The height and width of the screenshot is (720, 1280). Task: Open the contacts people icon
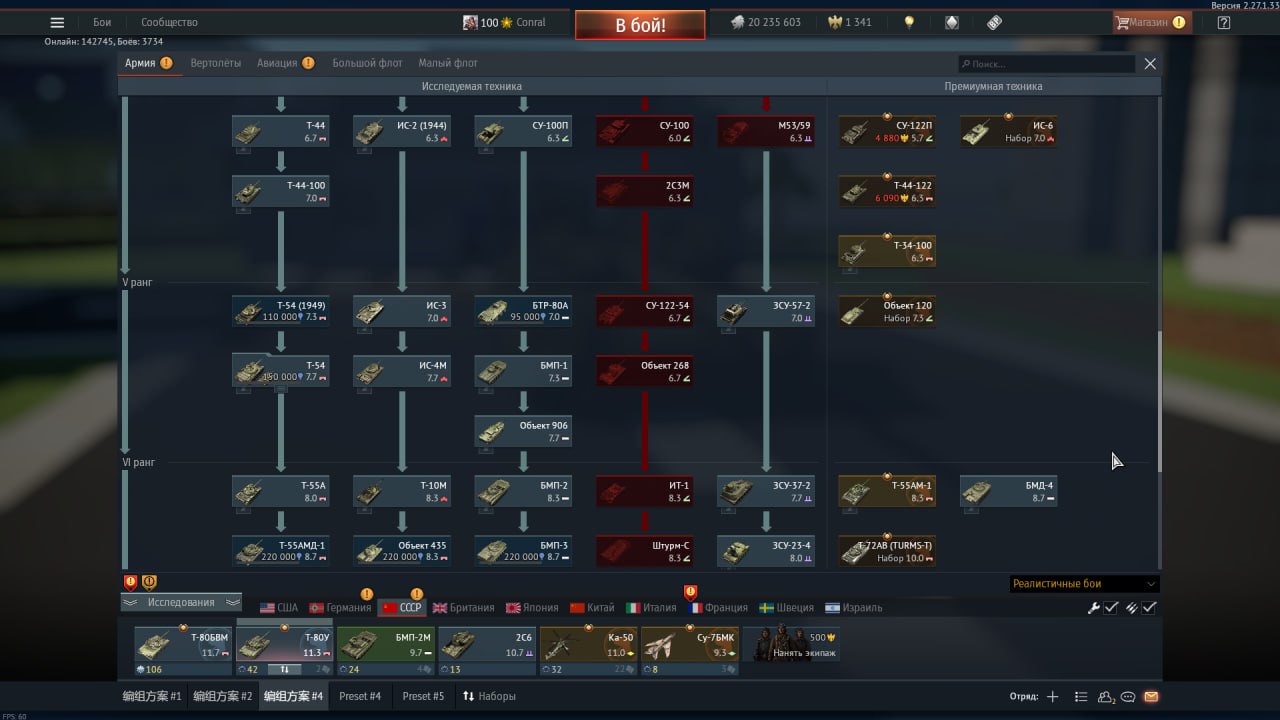tap(1106, 697)
